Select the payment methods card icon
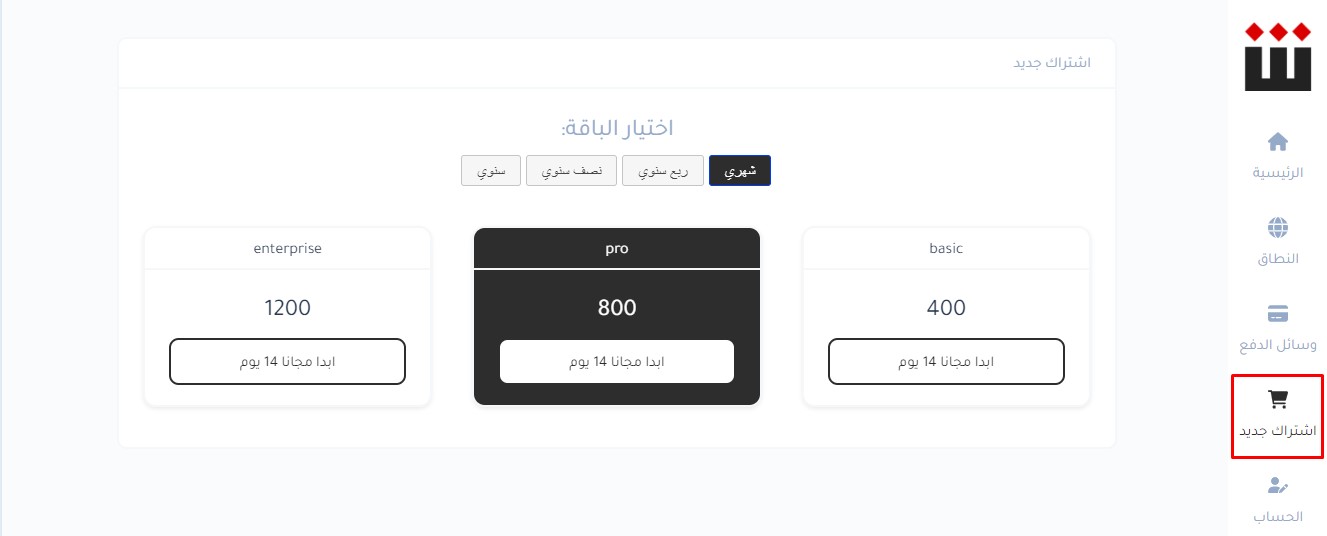This screenshot has height=536, width=1327. pos(1277,313)
